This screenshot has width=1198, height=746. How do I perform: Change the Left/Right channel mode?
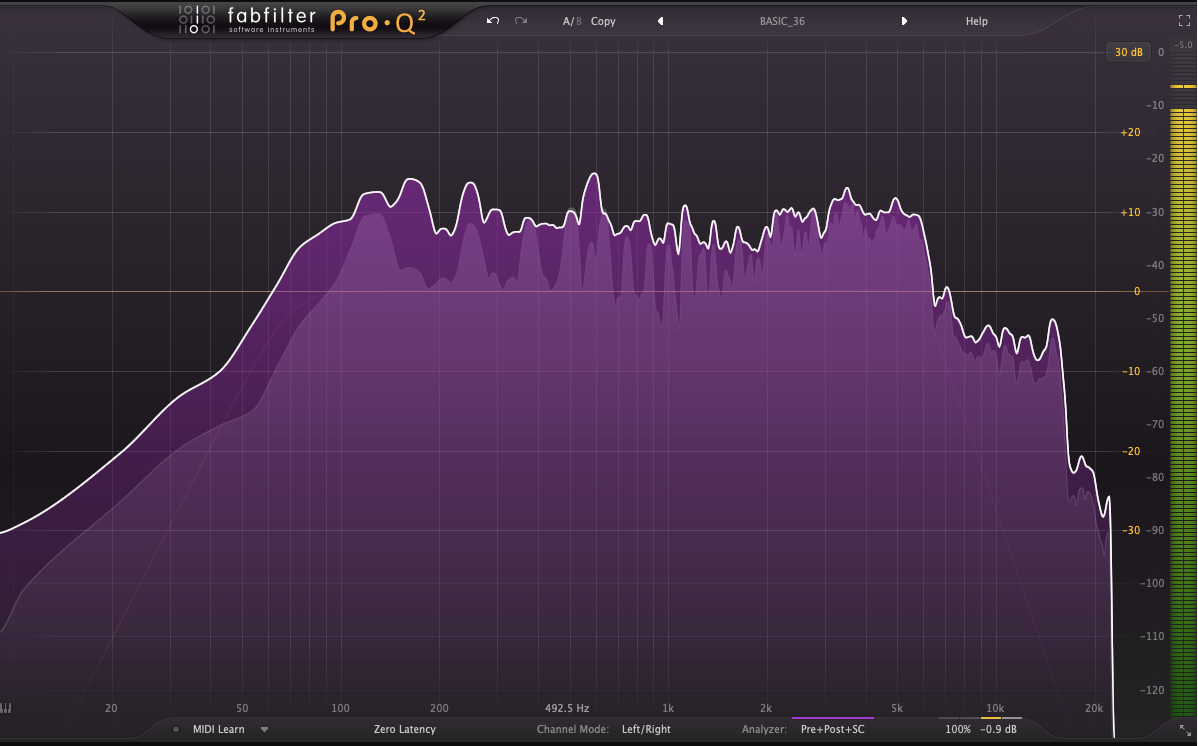pos(645,730)
